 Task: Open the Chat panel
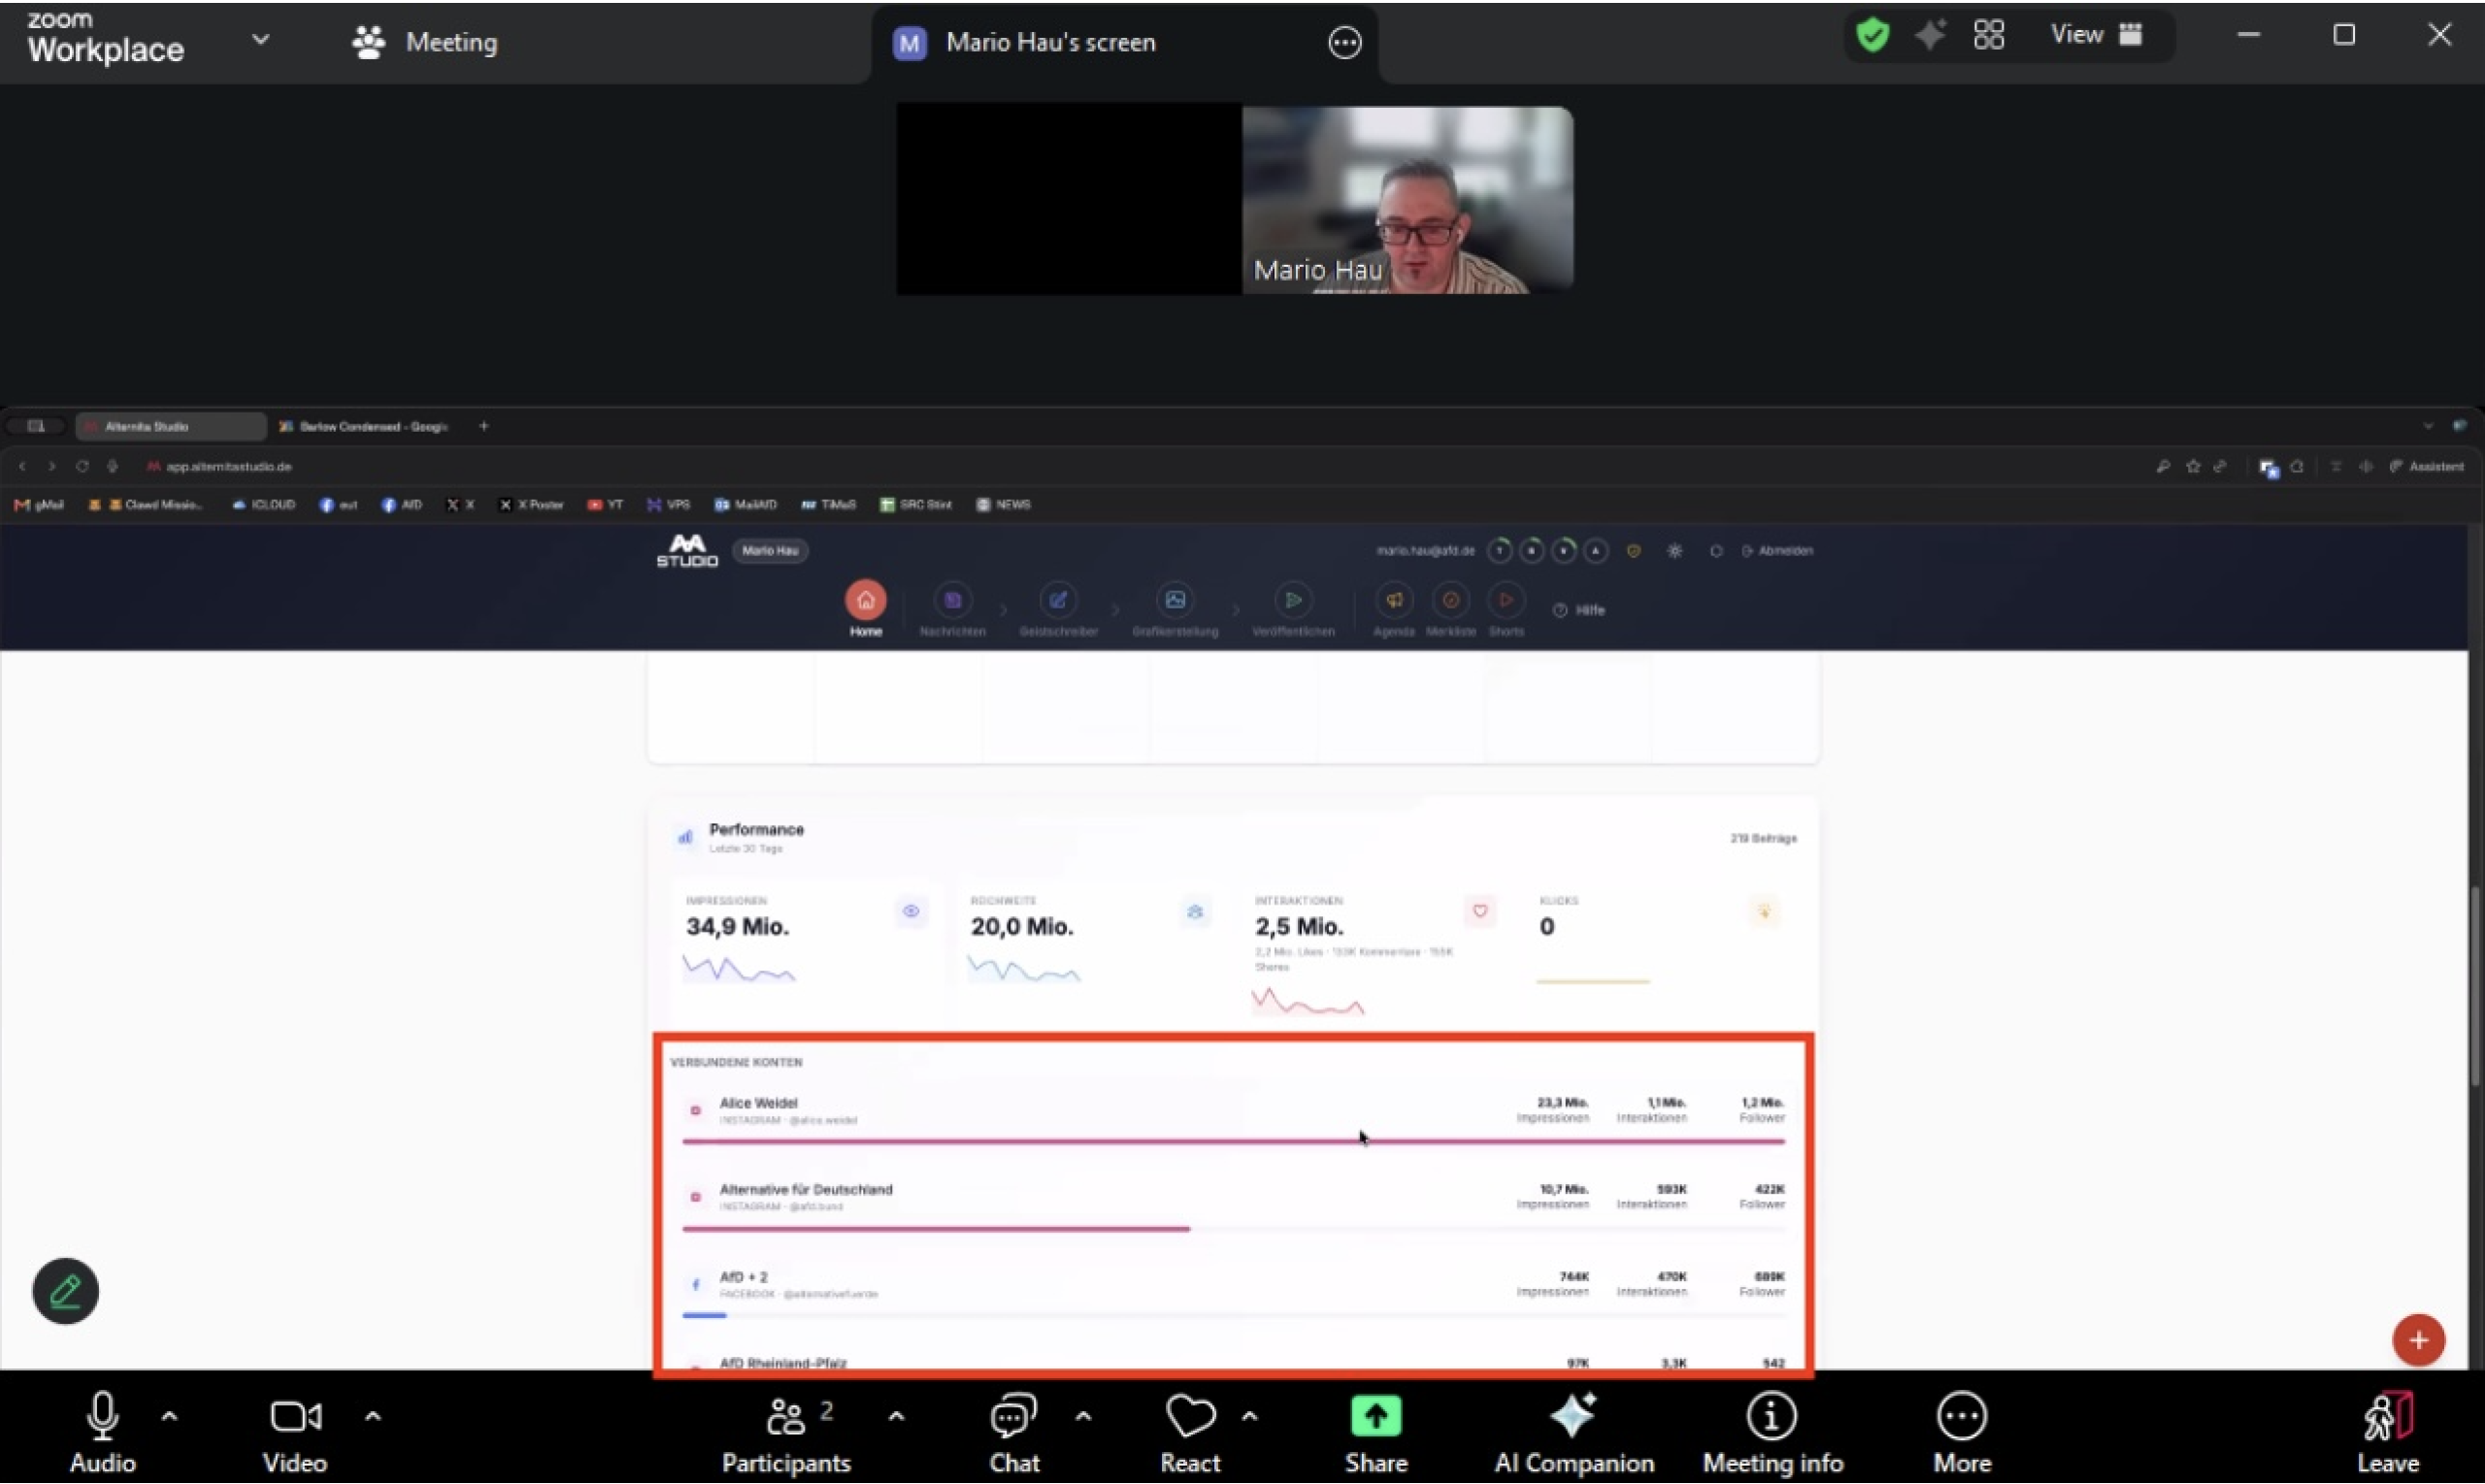(x=1014, y=1432)
